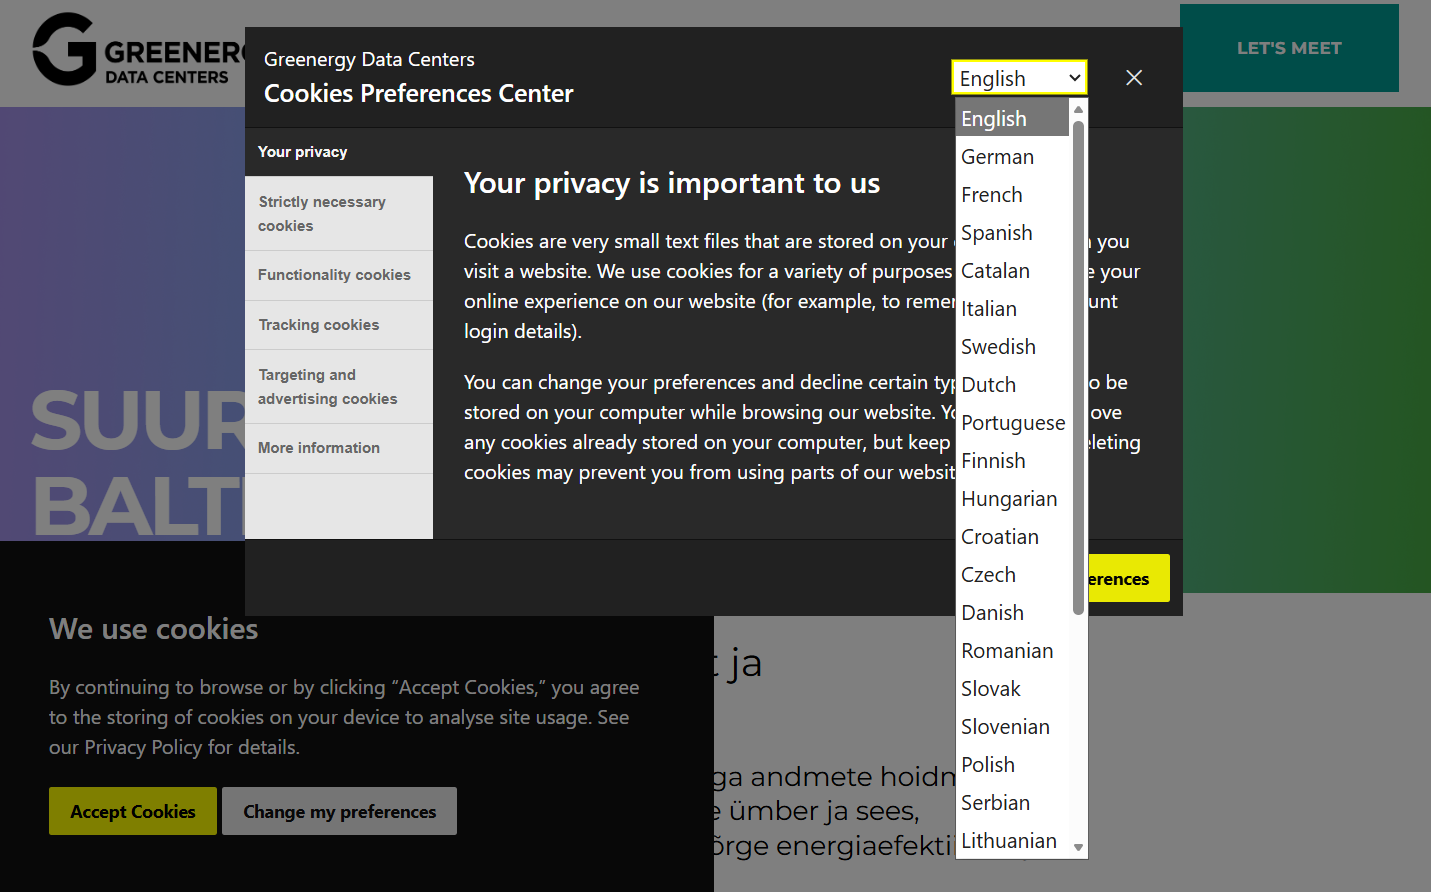Screen dimensions: 1431x892
Task: Switch language to Finnish
Action: [x=1013, y=461]
